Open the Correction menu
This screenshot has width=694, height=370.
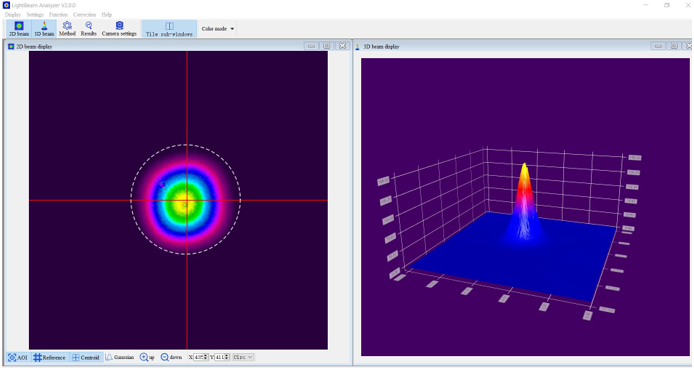click(84, 15)
